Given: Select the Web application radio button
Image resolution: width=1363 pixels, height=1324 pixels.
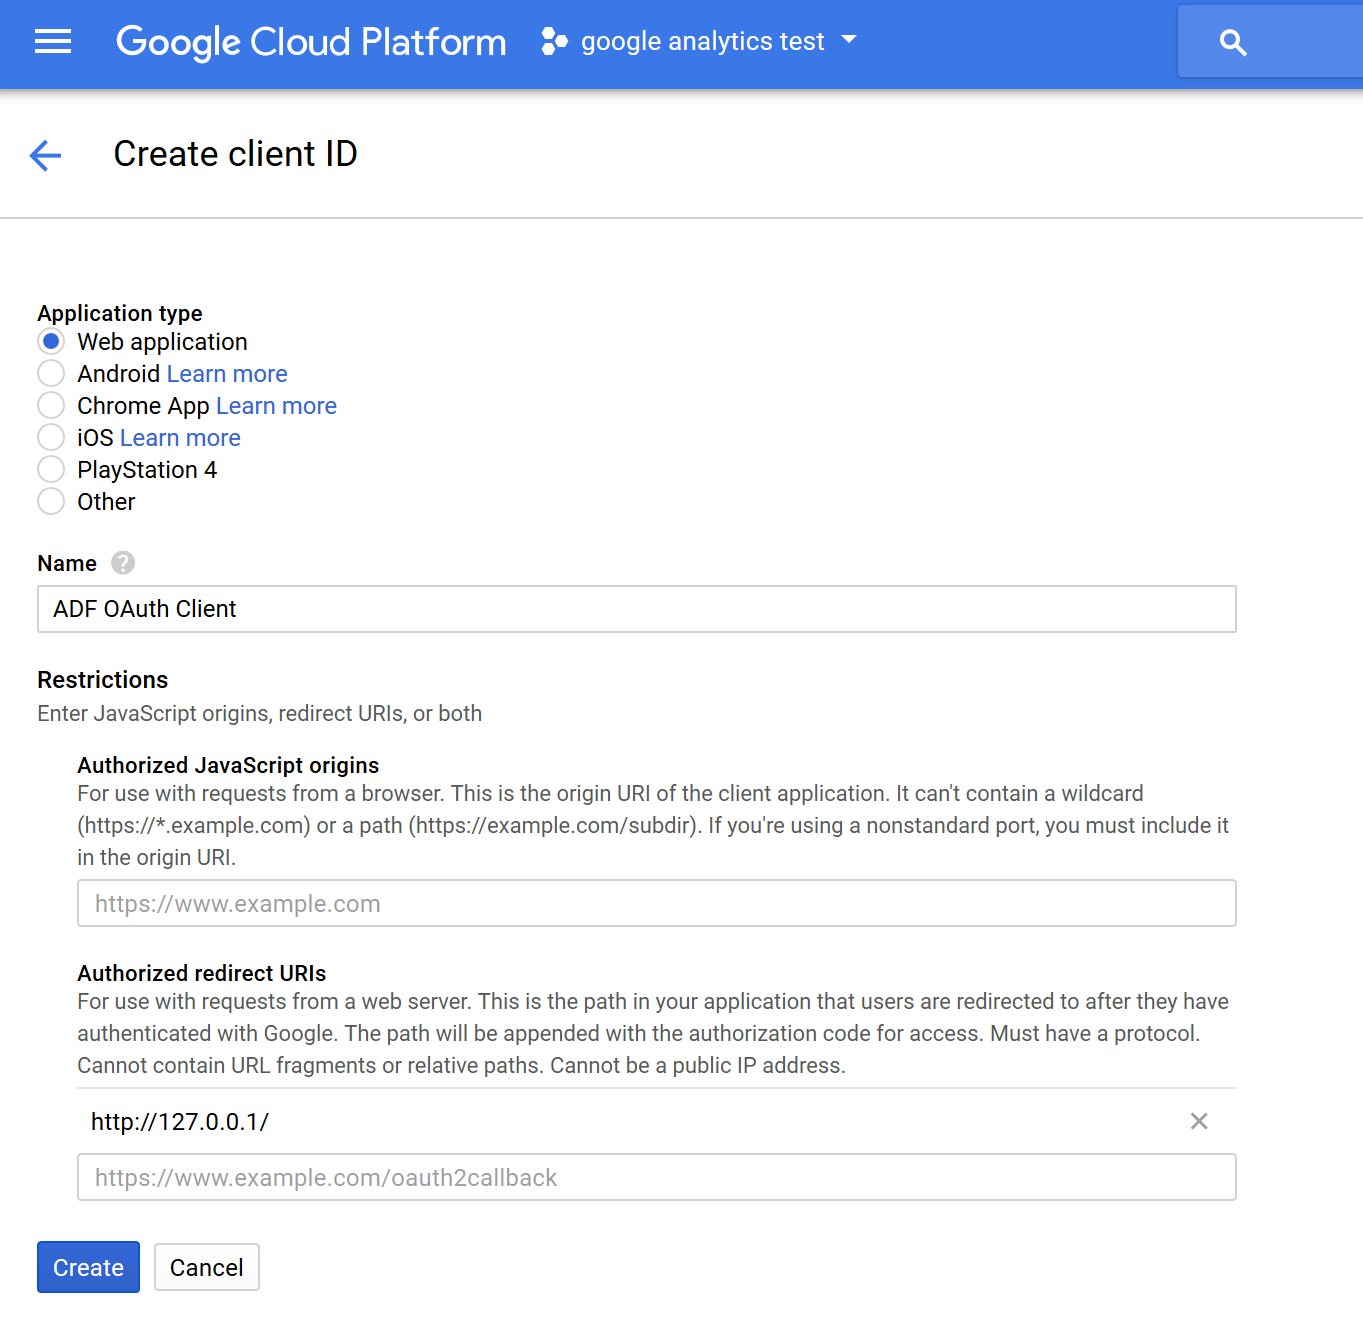Looking at the screenshot, I should click(x=51, y=341).
